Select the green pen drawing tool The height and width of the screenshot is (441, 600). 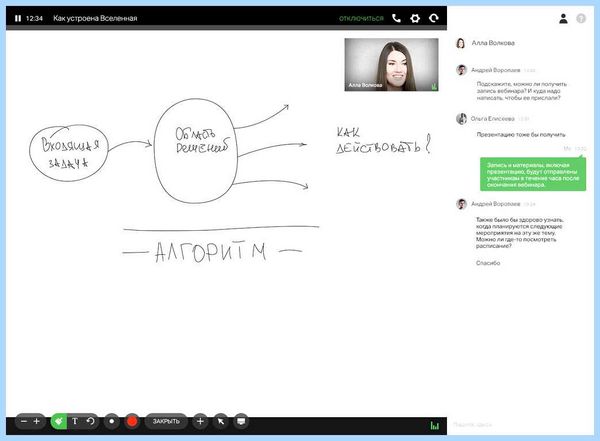click(x=59, y=421)
